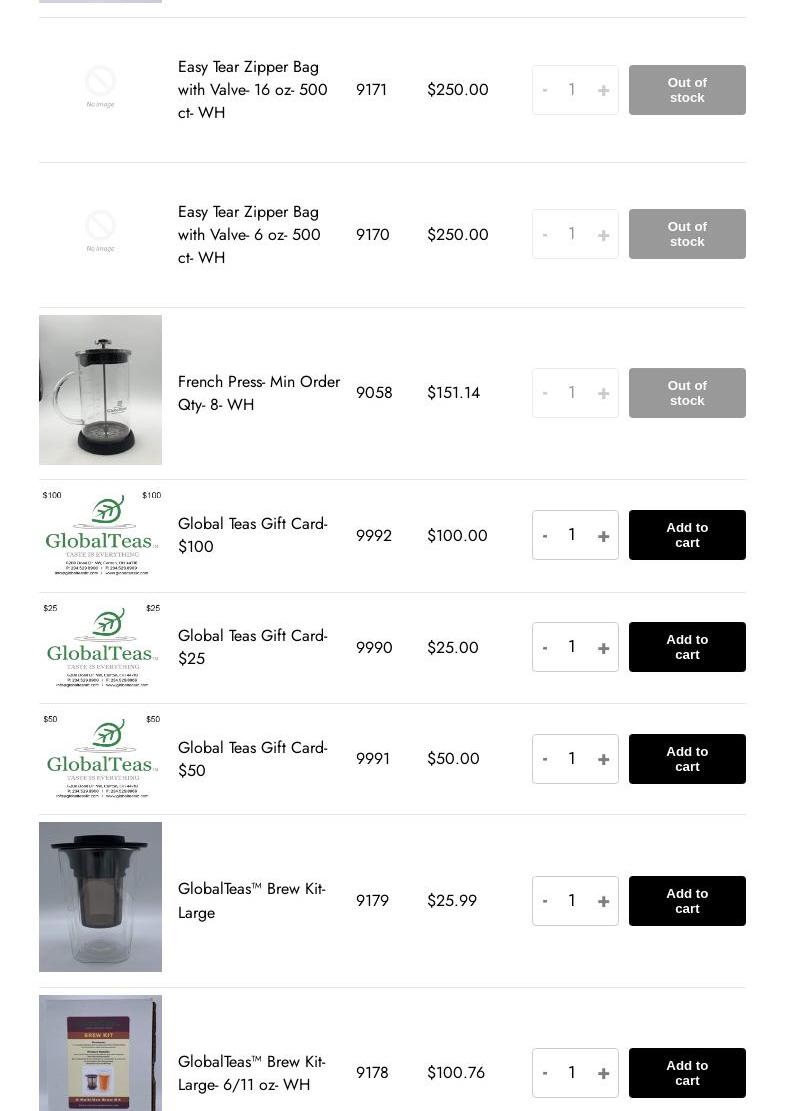Click minus for Global Teas Gift Card- $50
The height and width of the screenshot is (1111, 785).
click(545, 759)
